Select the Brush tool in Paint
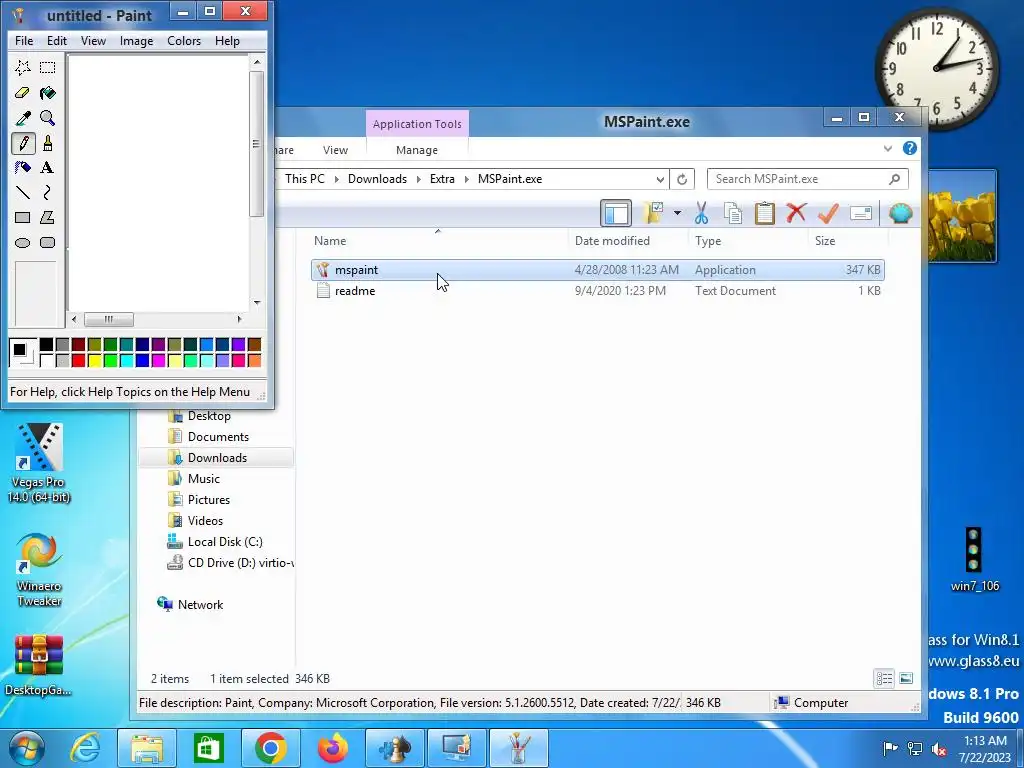Image resolution: width=1024 pixels, height=768 pixels. pyautogui.click(x=48, y=143)
